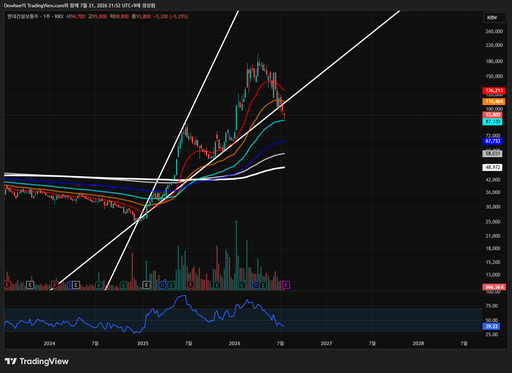The height and width of the screenshot is (373, 512).
Task: Click the chart creation header text
Action: 79,6
